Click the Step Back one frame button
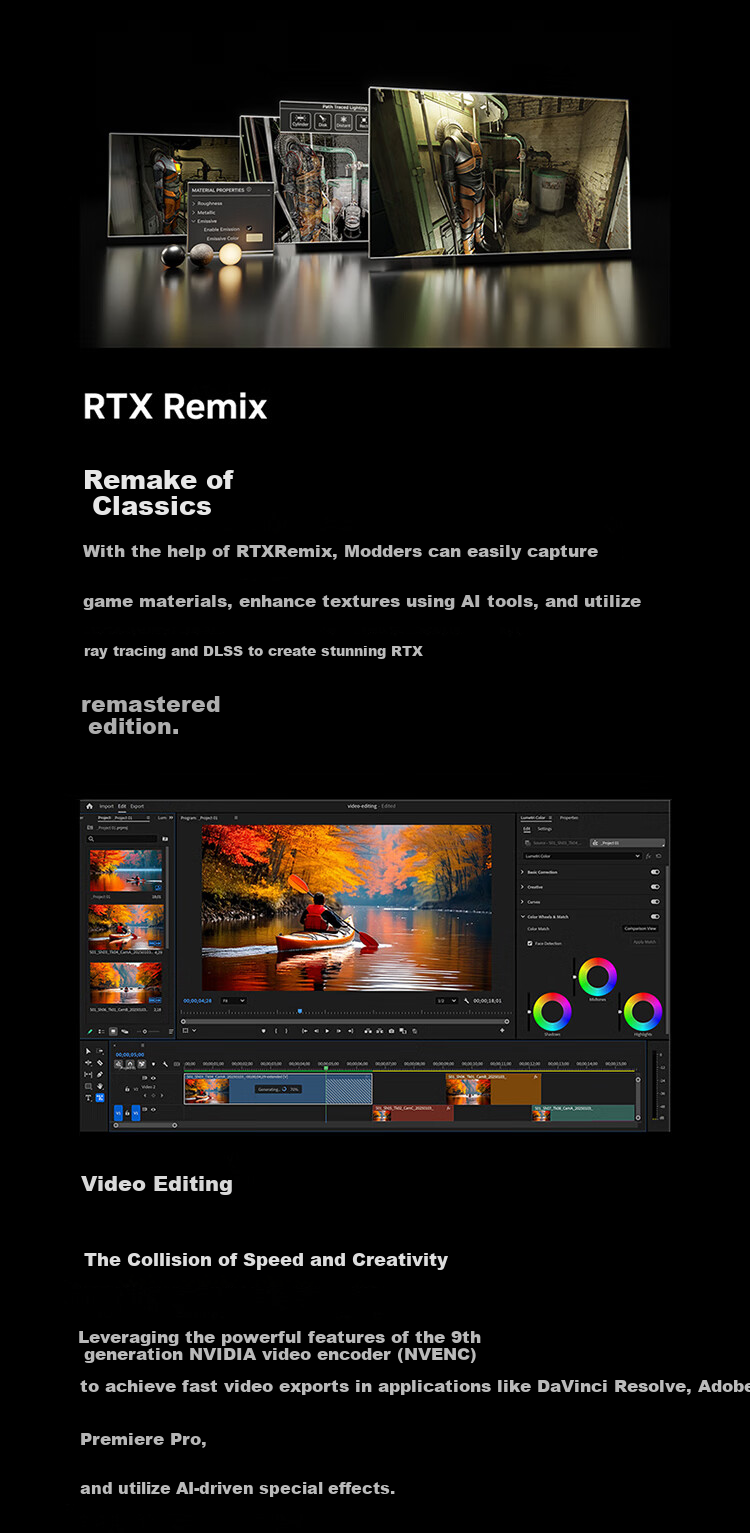Screen dimensions: 750x1533 tap(316, 1030)
